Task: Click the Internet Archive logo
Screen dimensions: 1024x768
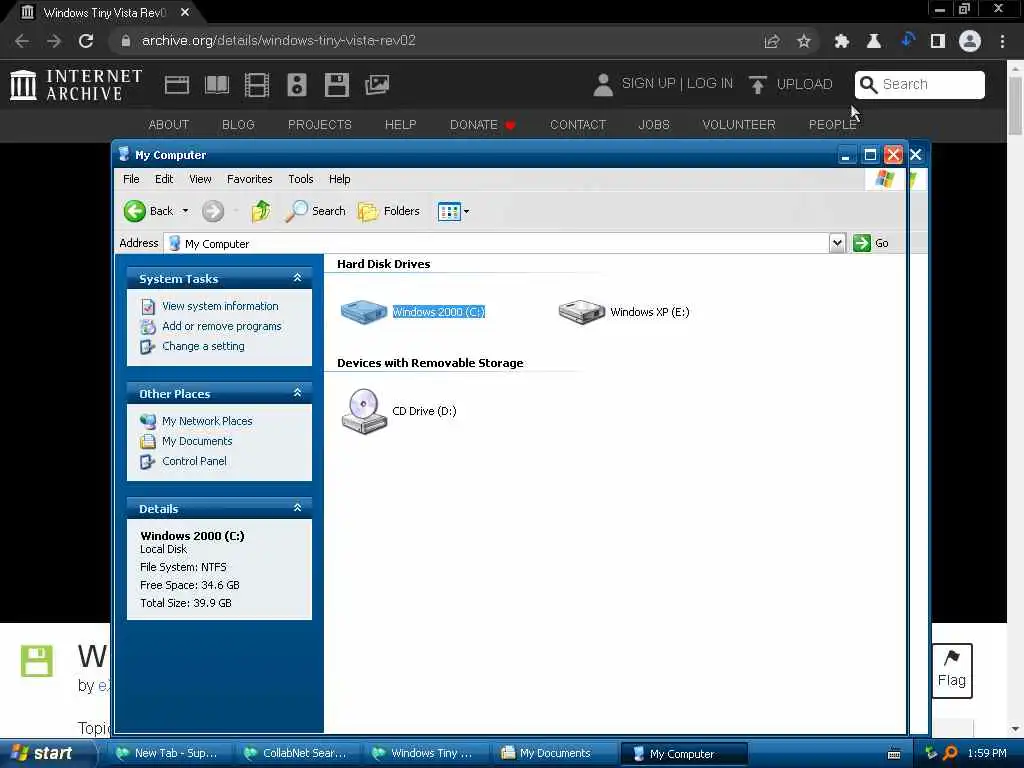Action: pos(76,85)
